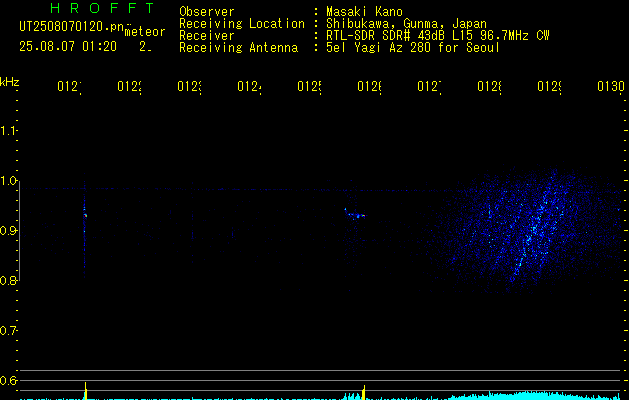Select the observer name Masaki Kano

click(x=364, y=12)
